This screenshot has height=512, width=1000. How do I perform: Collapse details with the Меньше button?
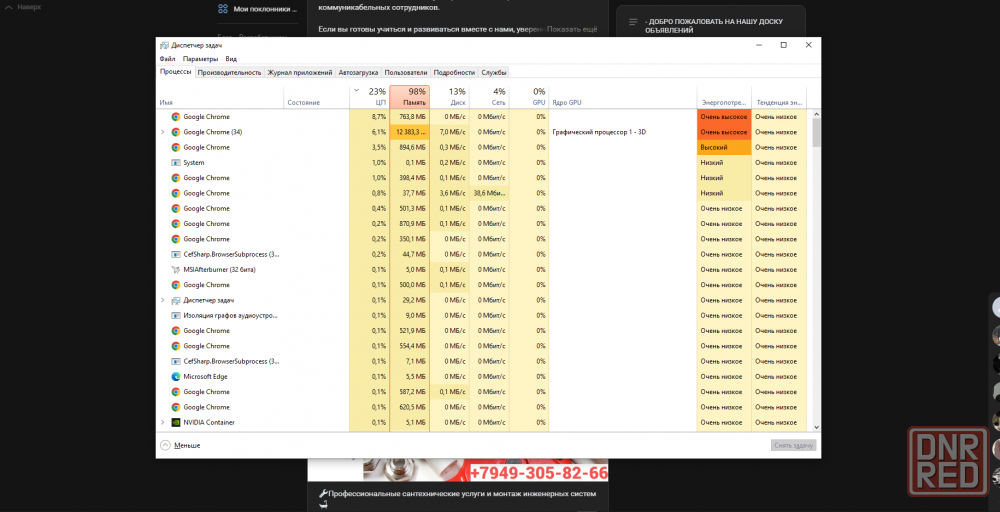tap(180, 446)
